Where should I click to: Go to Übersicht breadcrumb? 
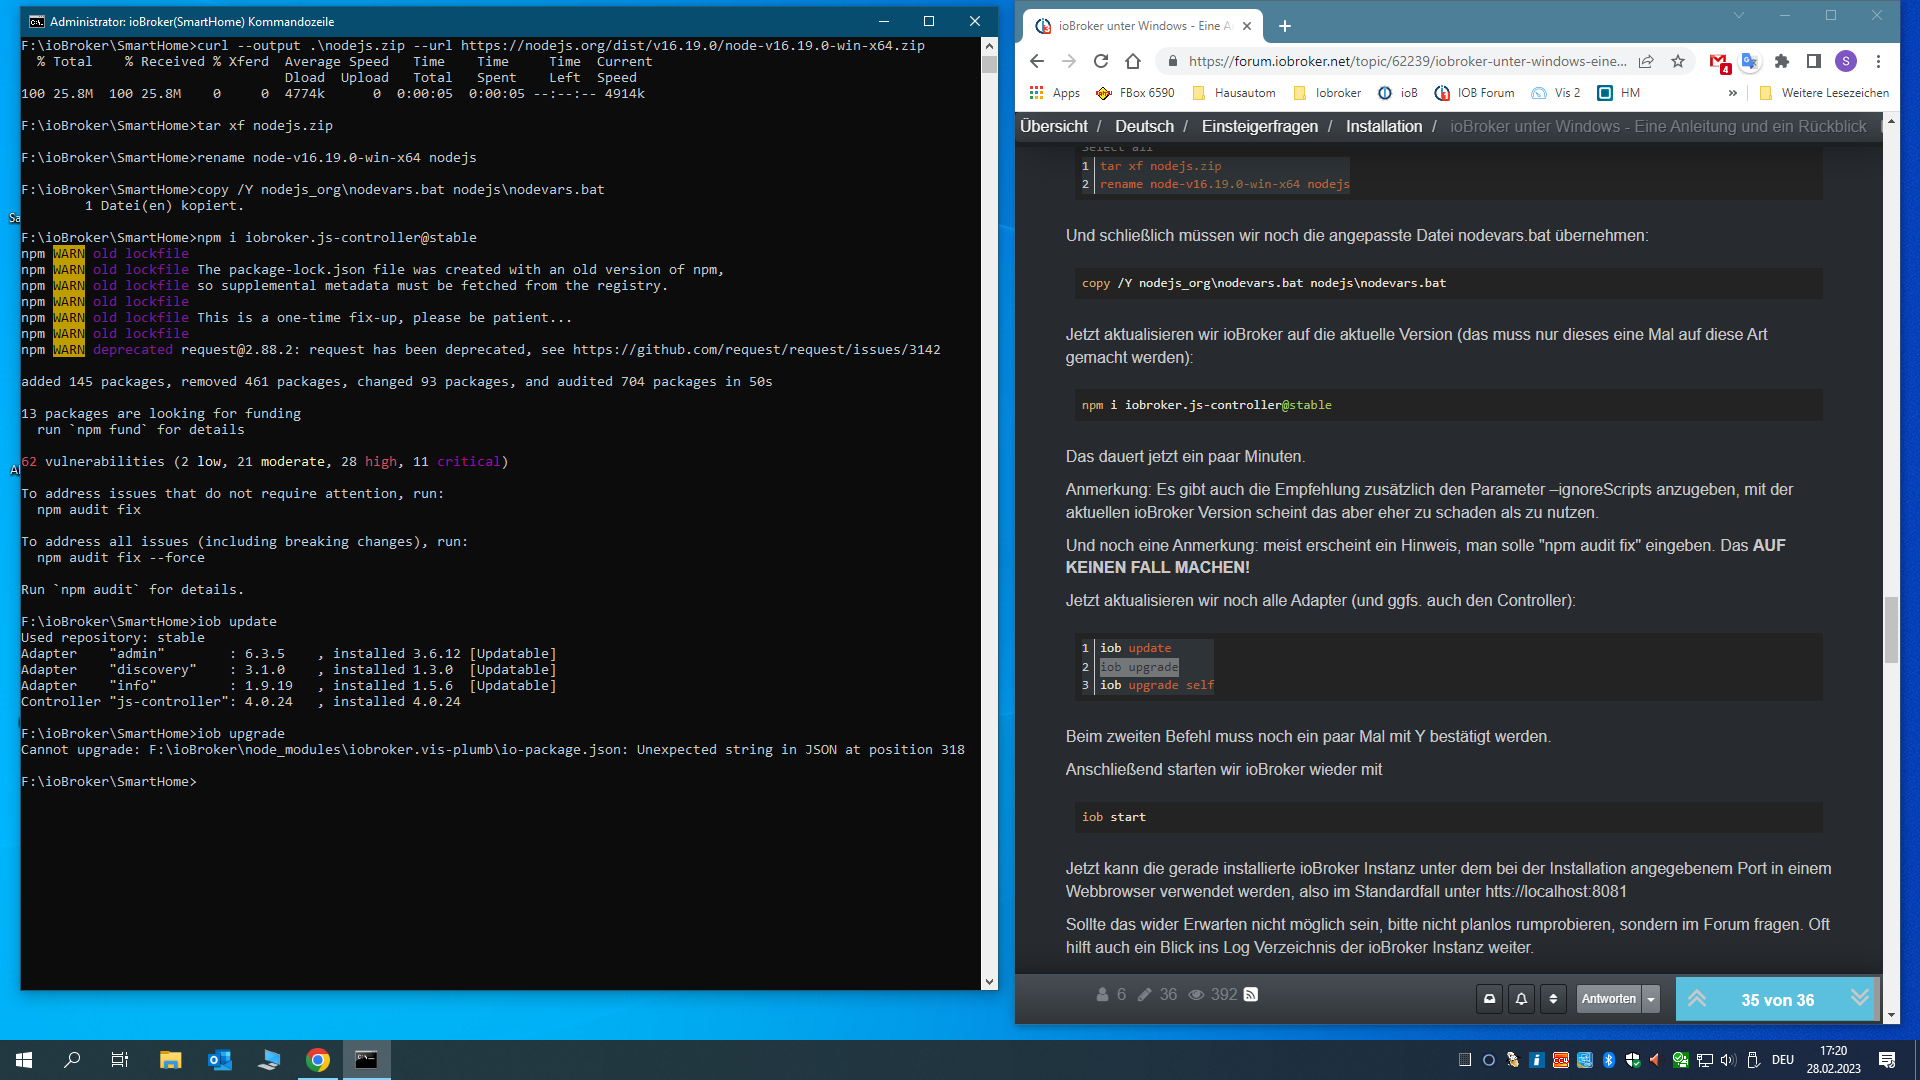(x=1054, y=126)
